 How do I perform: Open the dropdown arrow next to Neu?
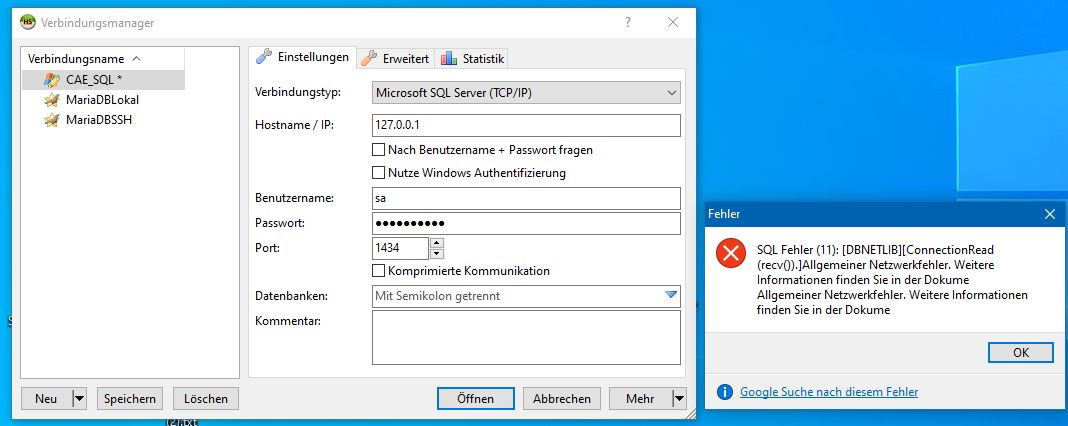(80, 399)
